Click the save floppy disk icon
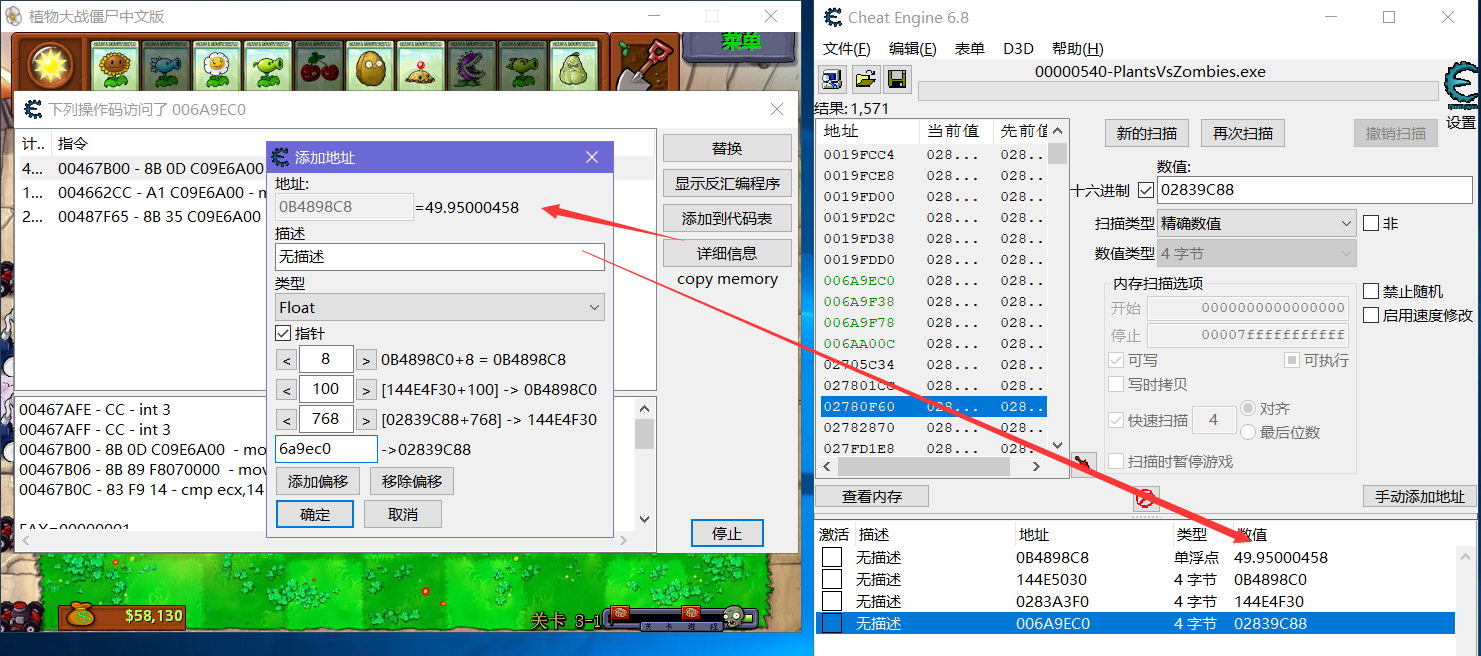 point(897,81)
